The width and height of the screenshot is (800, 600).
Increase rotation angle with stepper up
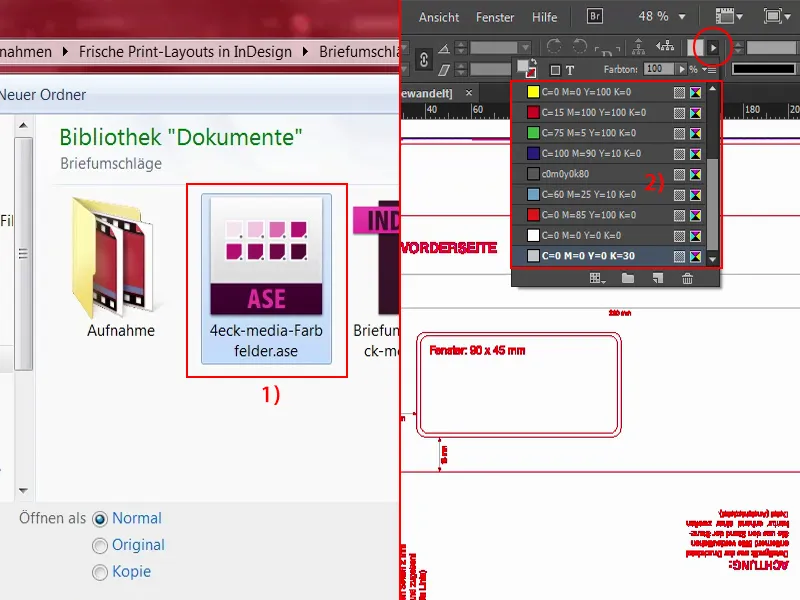(x=461, y=44)
